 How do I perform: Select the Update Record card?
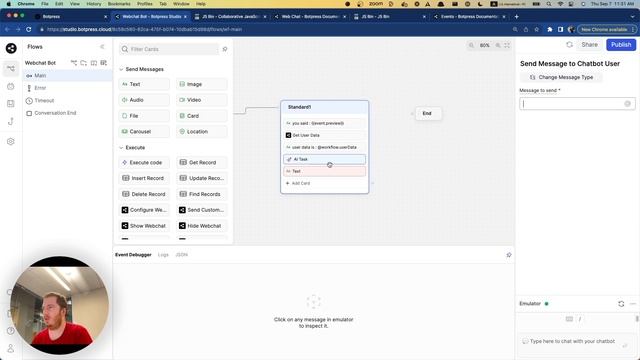[202, 178]
